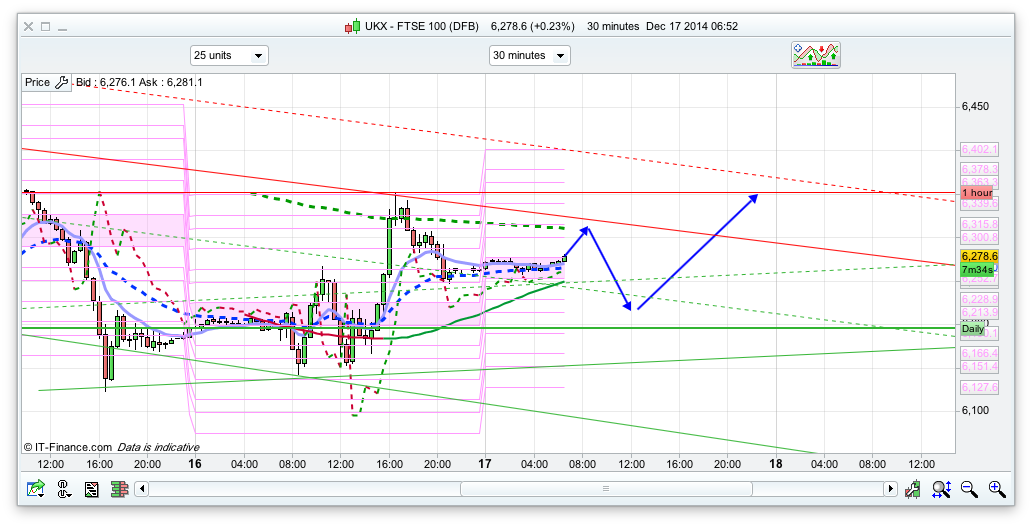Click the auto-fit zoom magnifier icon
The width and height of the screenshot is (1032, 527).
(x=941, y=489)
